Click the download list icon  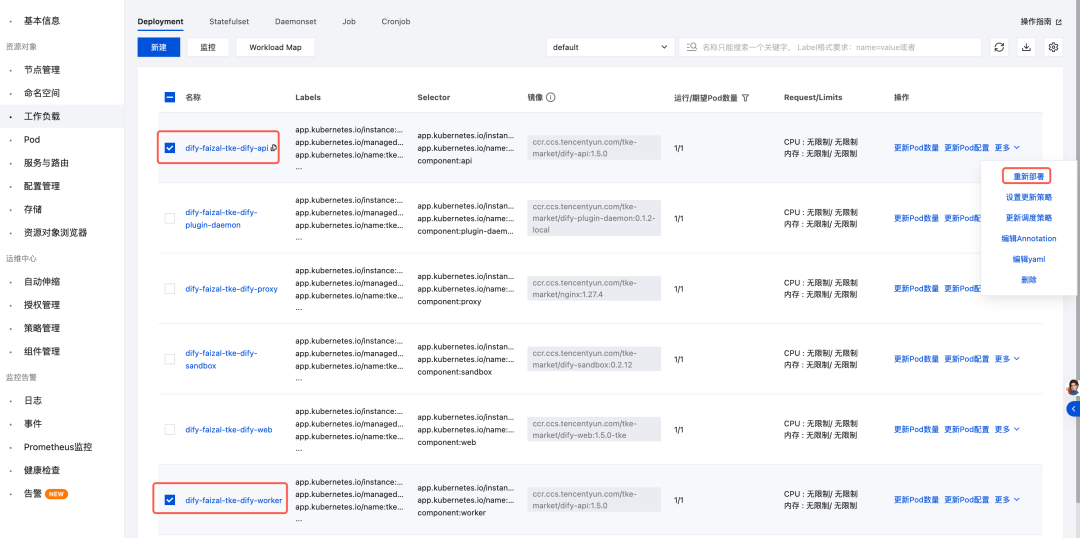coord(1026,47)
